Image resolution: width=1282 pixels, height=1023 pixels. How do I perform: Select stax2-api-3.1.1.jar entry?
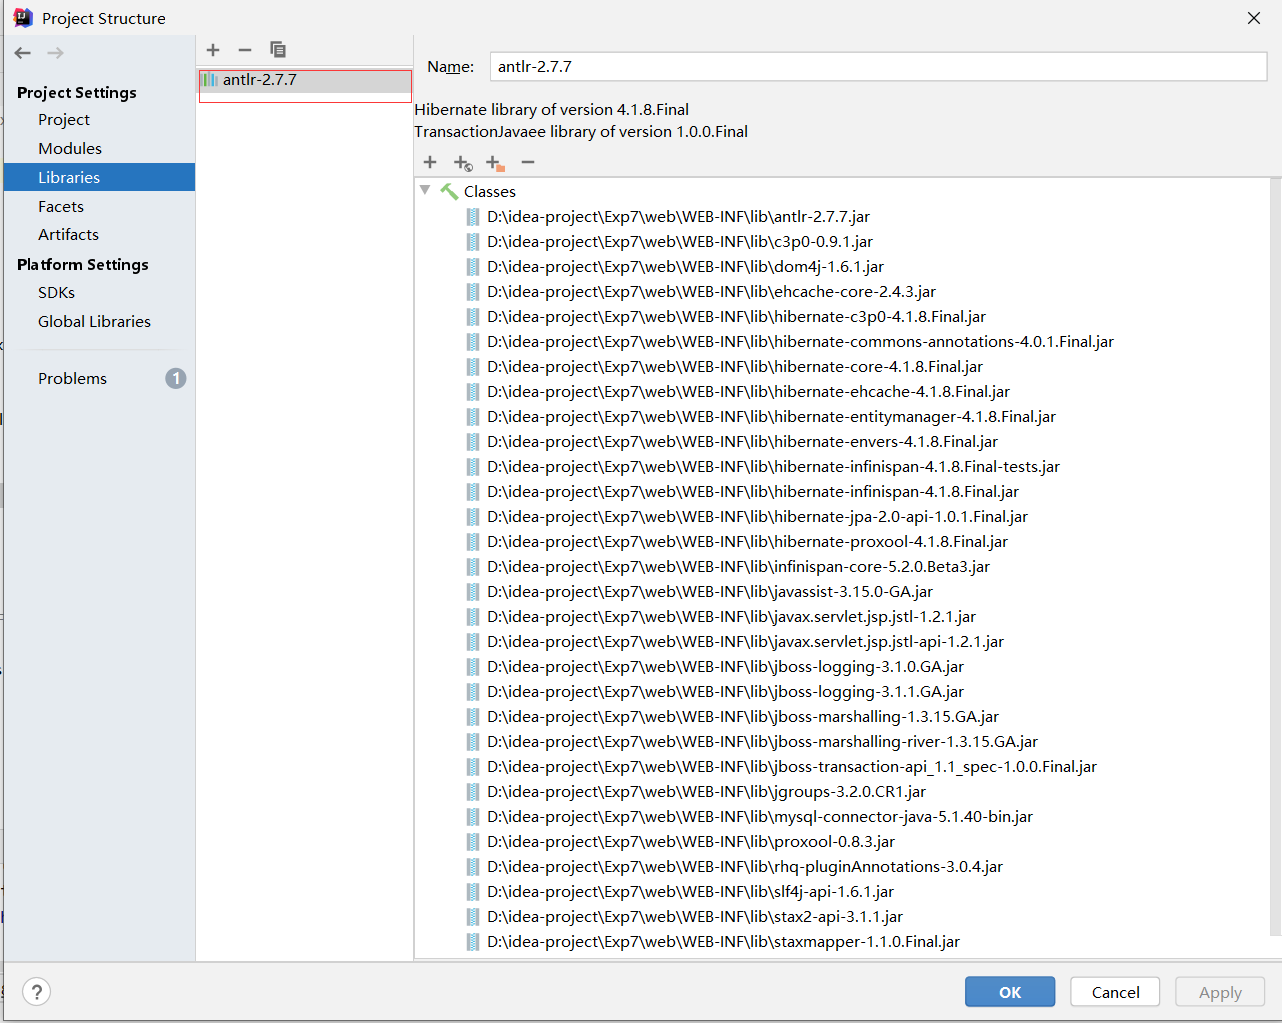click(695, 917)
